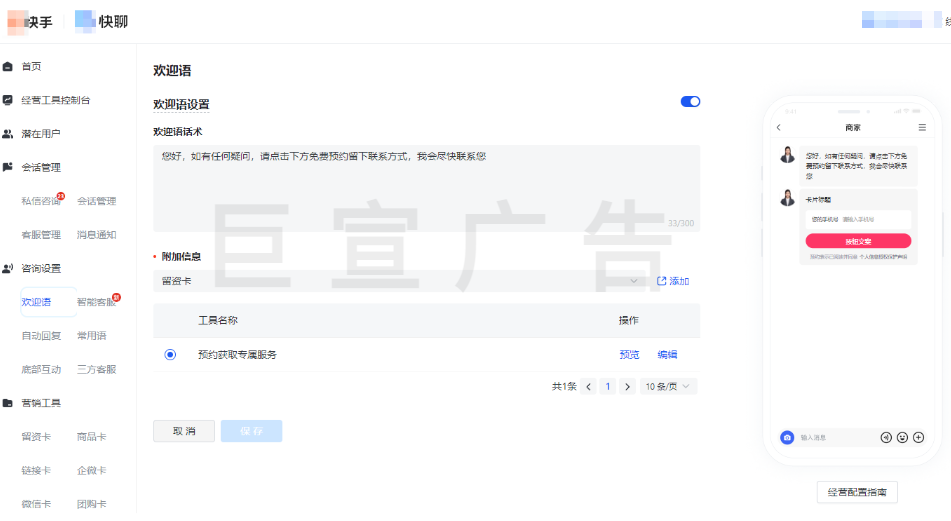Click the hamburger menu in phone preview
This screenshot has height=521, width=951.
922,127
